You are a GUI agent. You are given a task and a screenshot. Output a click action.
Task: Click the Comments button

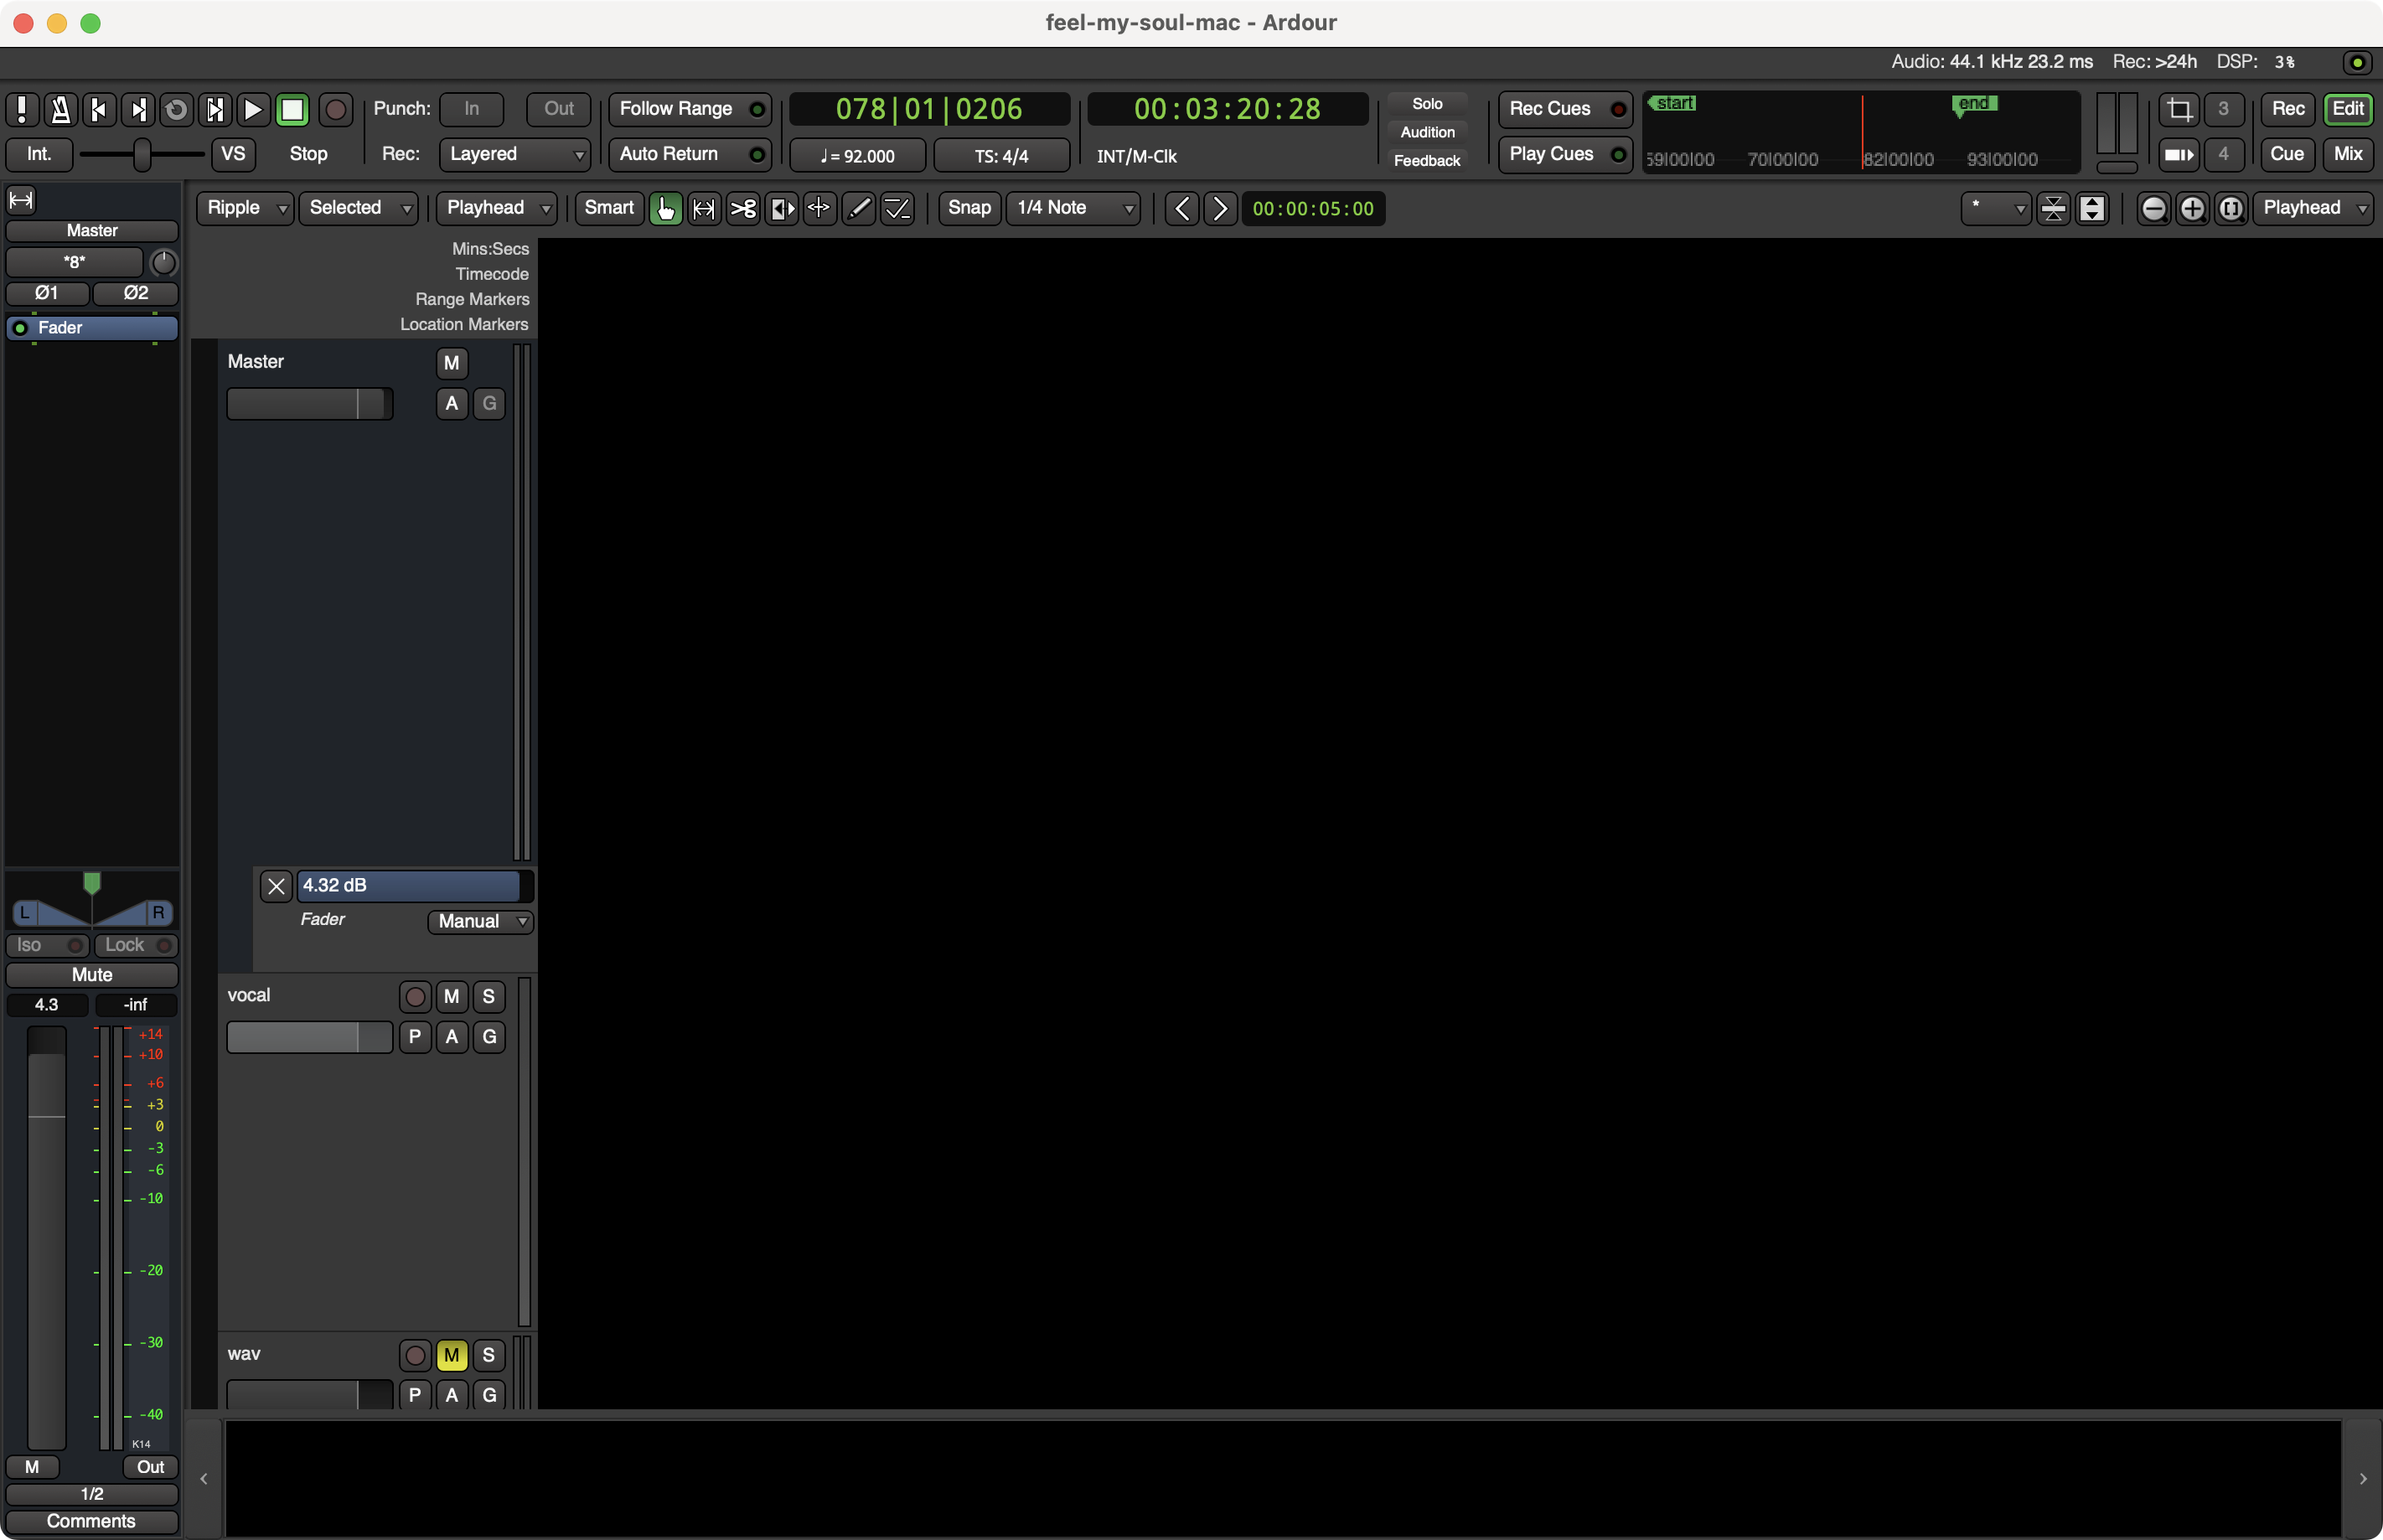[92, 1521]
